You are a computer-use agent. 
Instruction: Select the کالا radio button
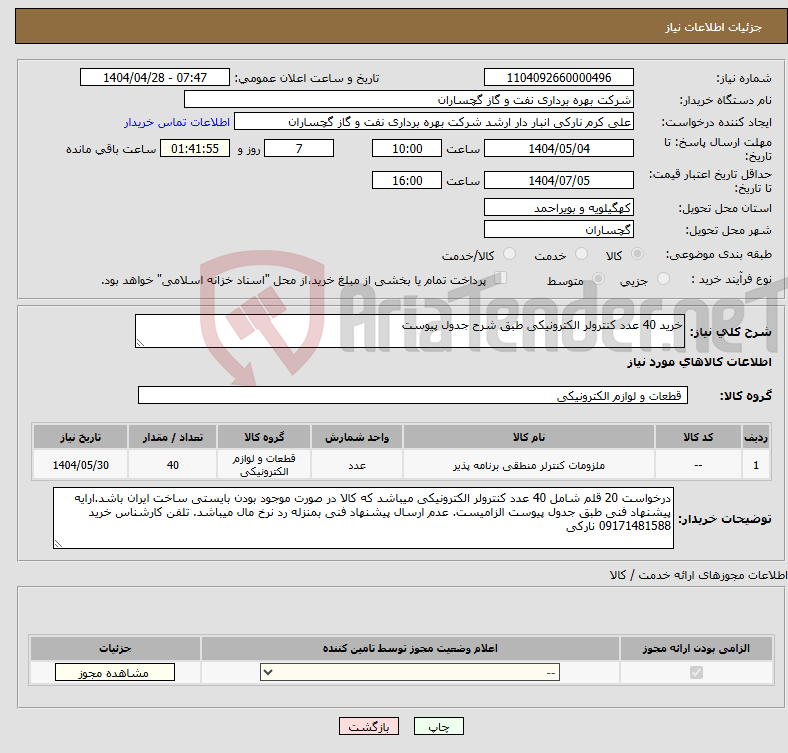coord(637,254)
